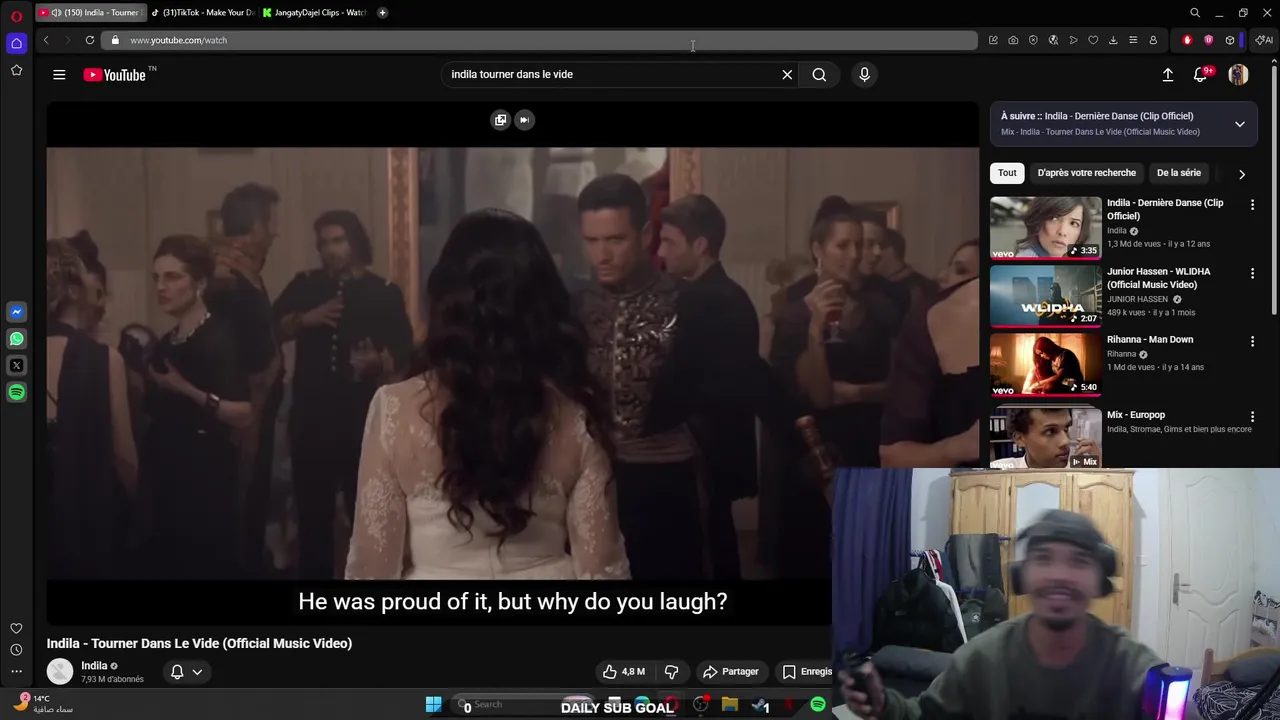This screenshot has height=720, width=1280.
Task: Open a new browser tab
Action: pos(382,13)
